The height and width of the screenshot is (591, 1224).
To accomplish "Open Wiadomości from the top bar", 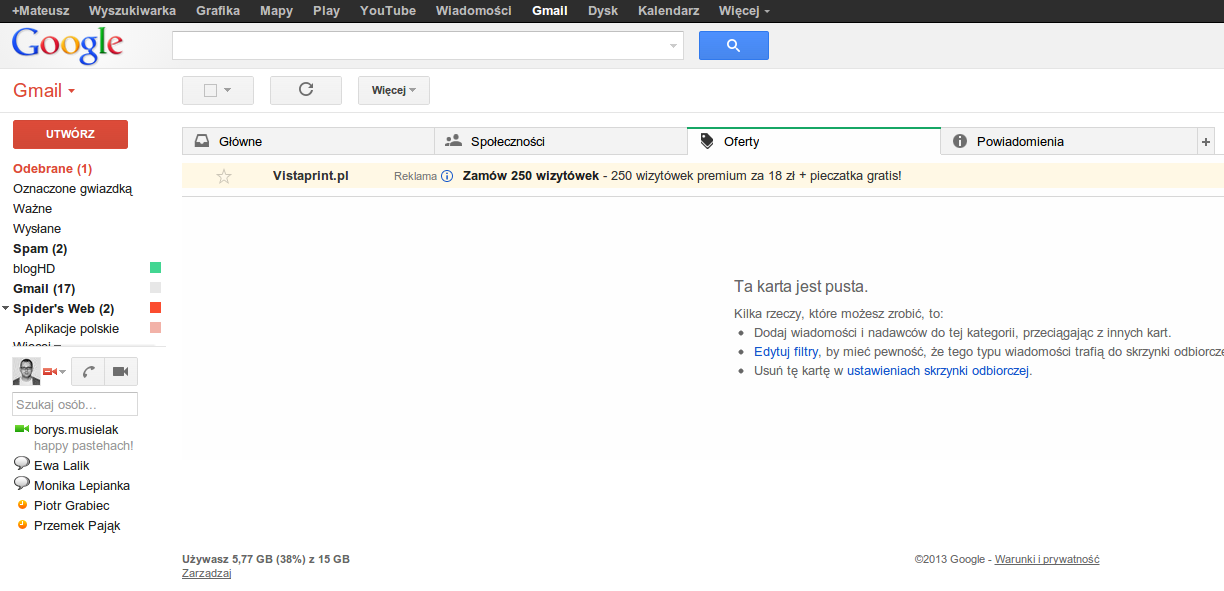I will (x=474, y=11).
